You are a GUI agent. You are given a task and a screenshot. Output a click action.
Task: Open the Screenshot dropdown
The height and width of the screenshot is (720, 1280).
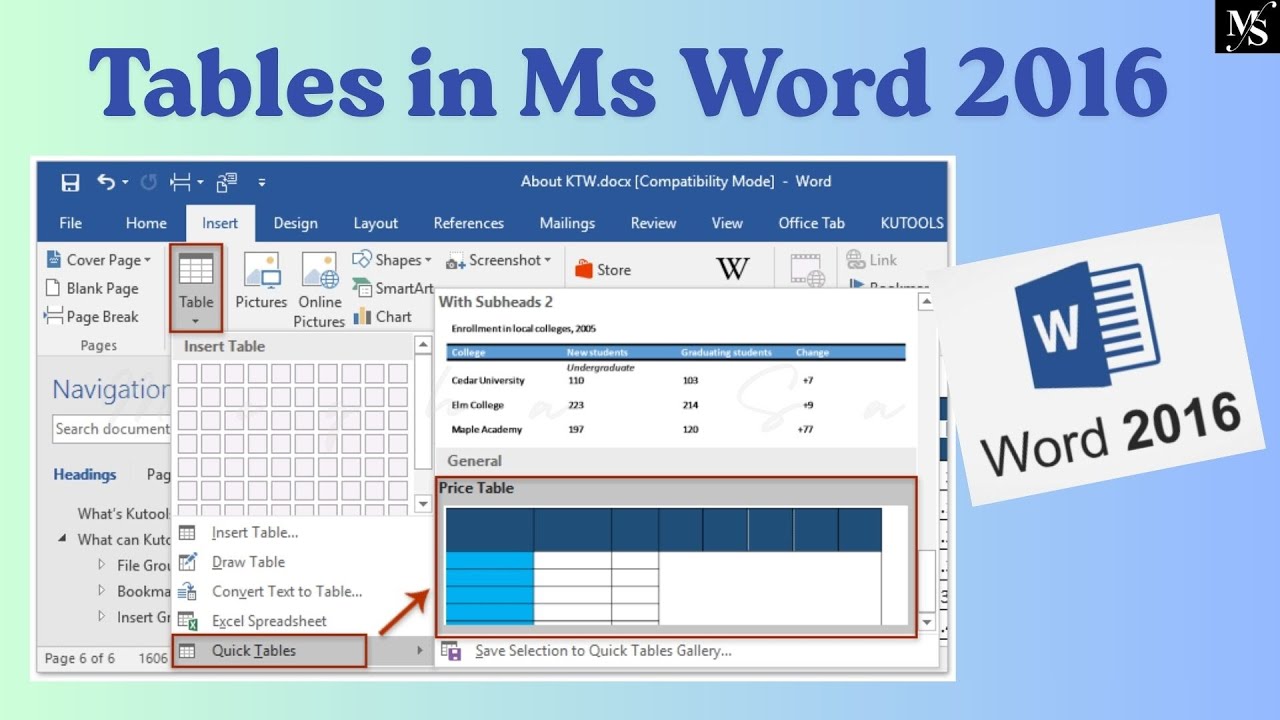(x=498, y=260)
